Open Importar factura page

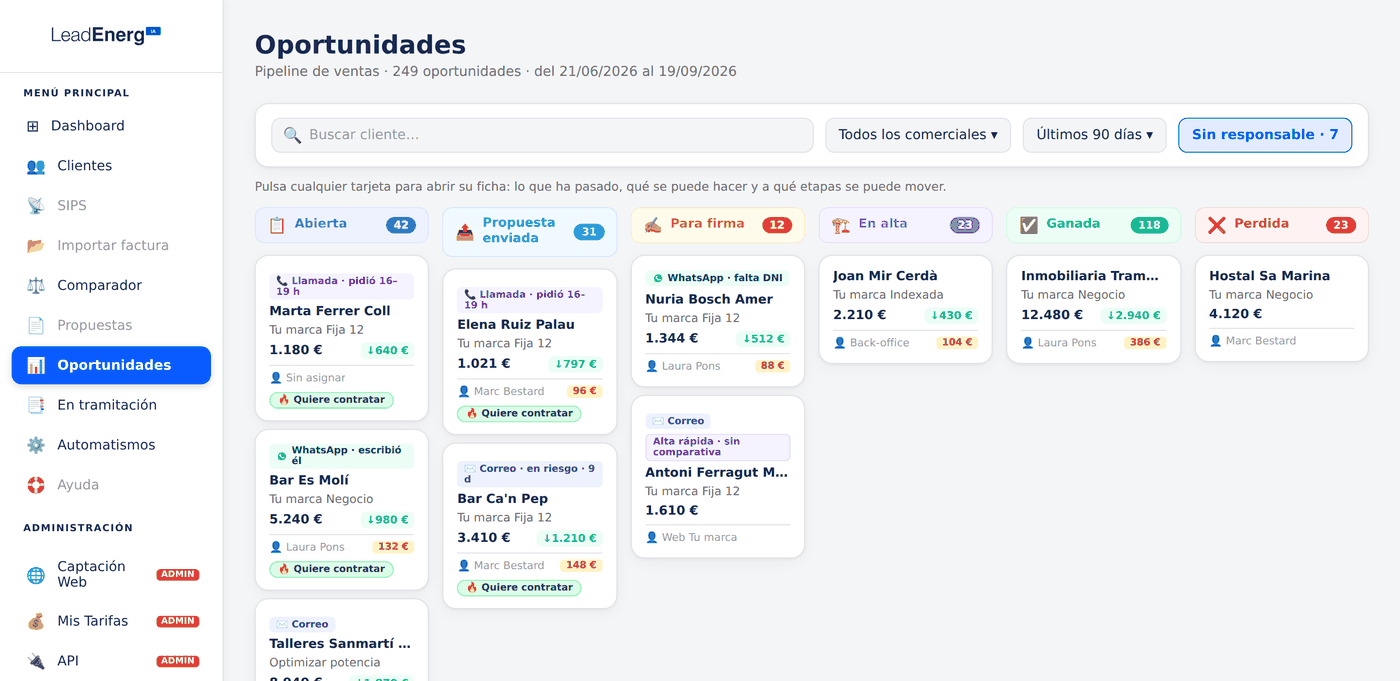click(x=111, y=246)
